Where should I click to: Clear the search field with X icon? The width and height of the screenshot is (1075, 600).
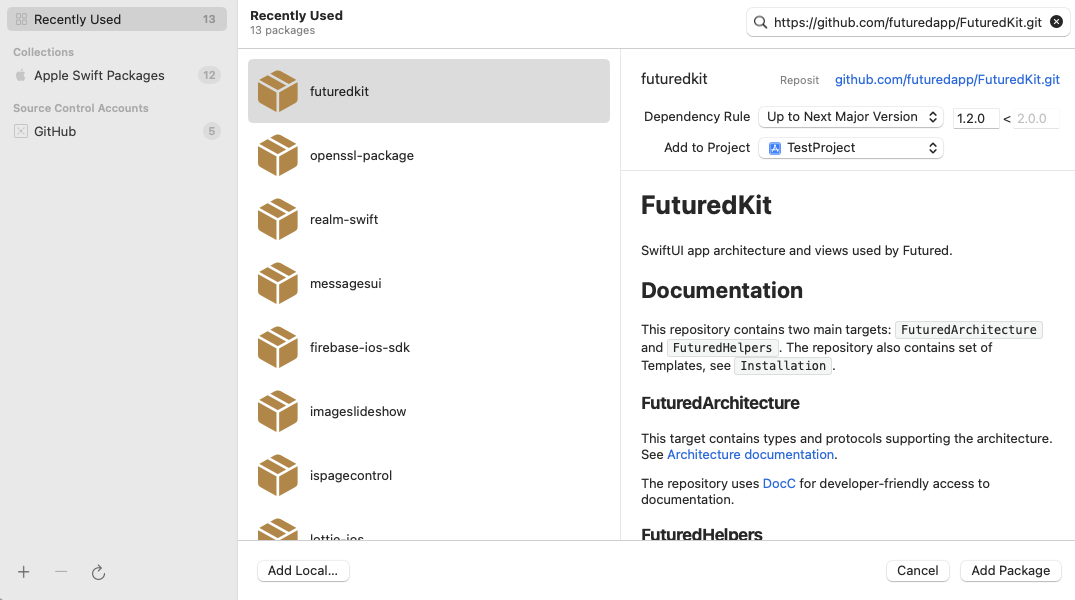[1056, 22]
